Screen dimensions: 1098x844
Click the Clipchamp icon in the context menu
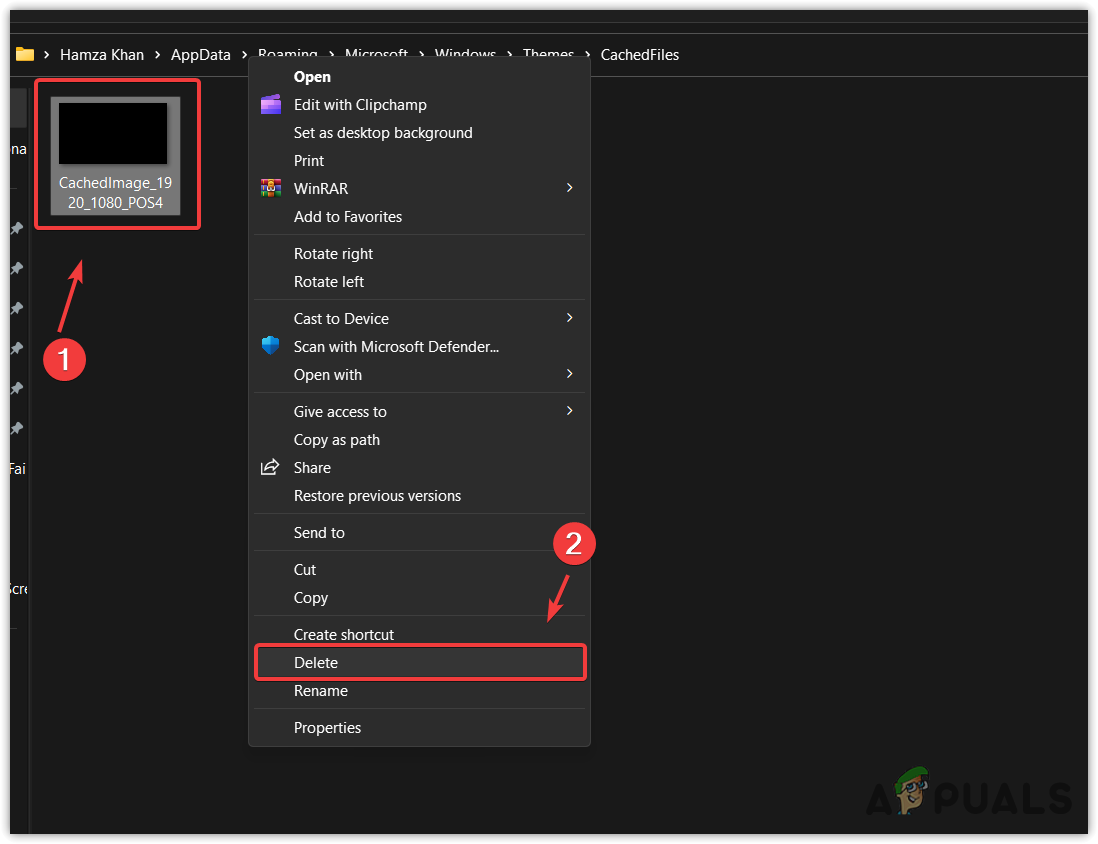coord(270,104)
